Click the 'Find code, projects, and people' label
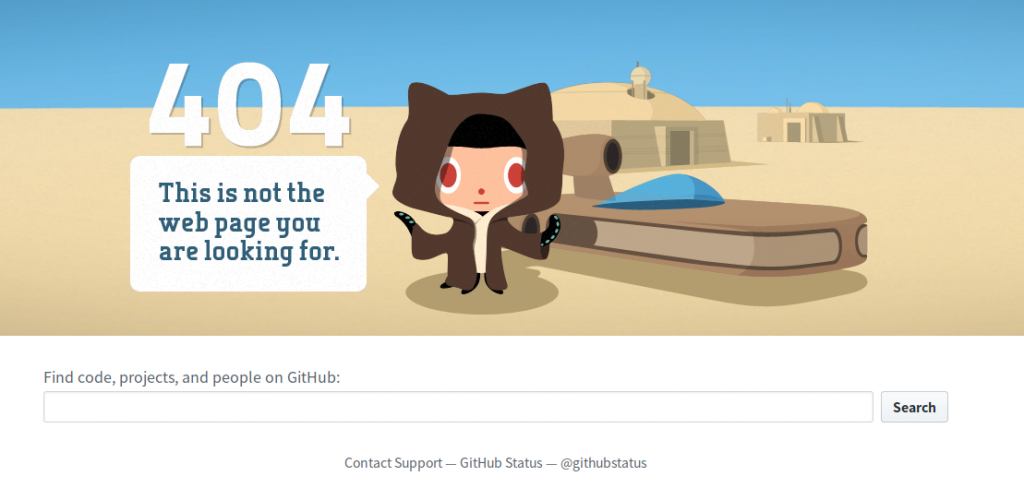Screen dimensions: 1024x500 [x=192, y=377]
